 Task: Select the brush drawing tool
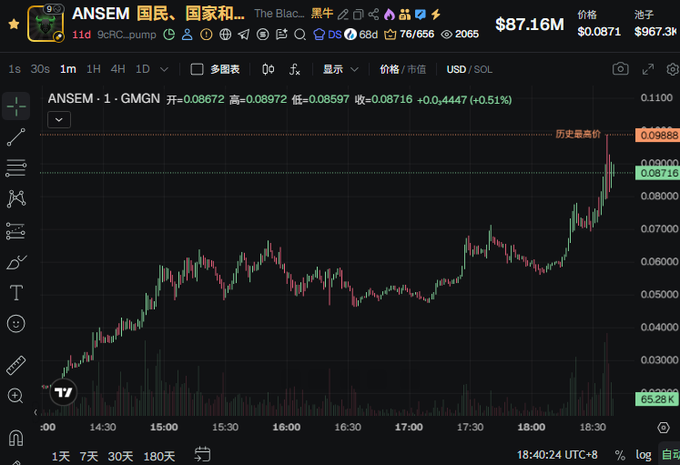16,262
